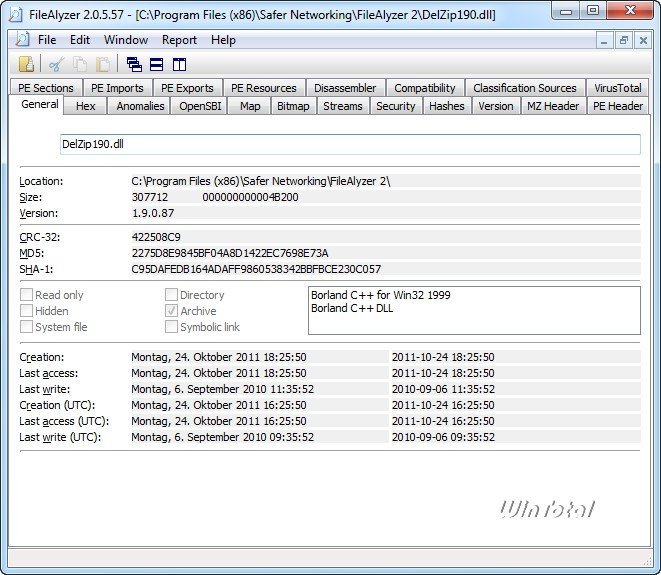Screen dimensions: 661x575
Task: Open the VirusTotal tab
Action: pos(618,88)
